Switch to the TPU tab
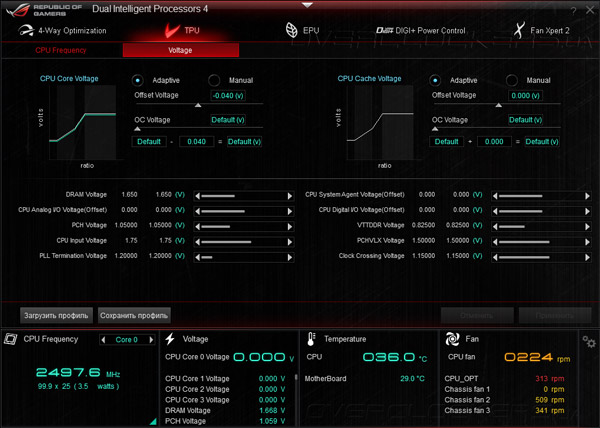The image size is (600, 428). coord(182,30)
